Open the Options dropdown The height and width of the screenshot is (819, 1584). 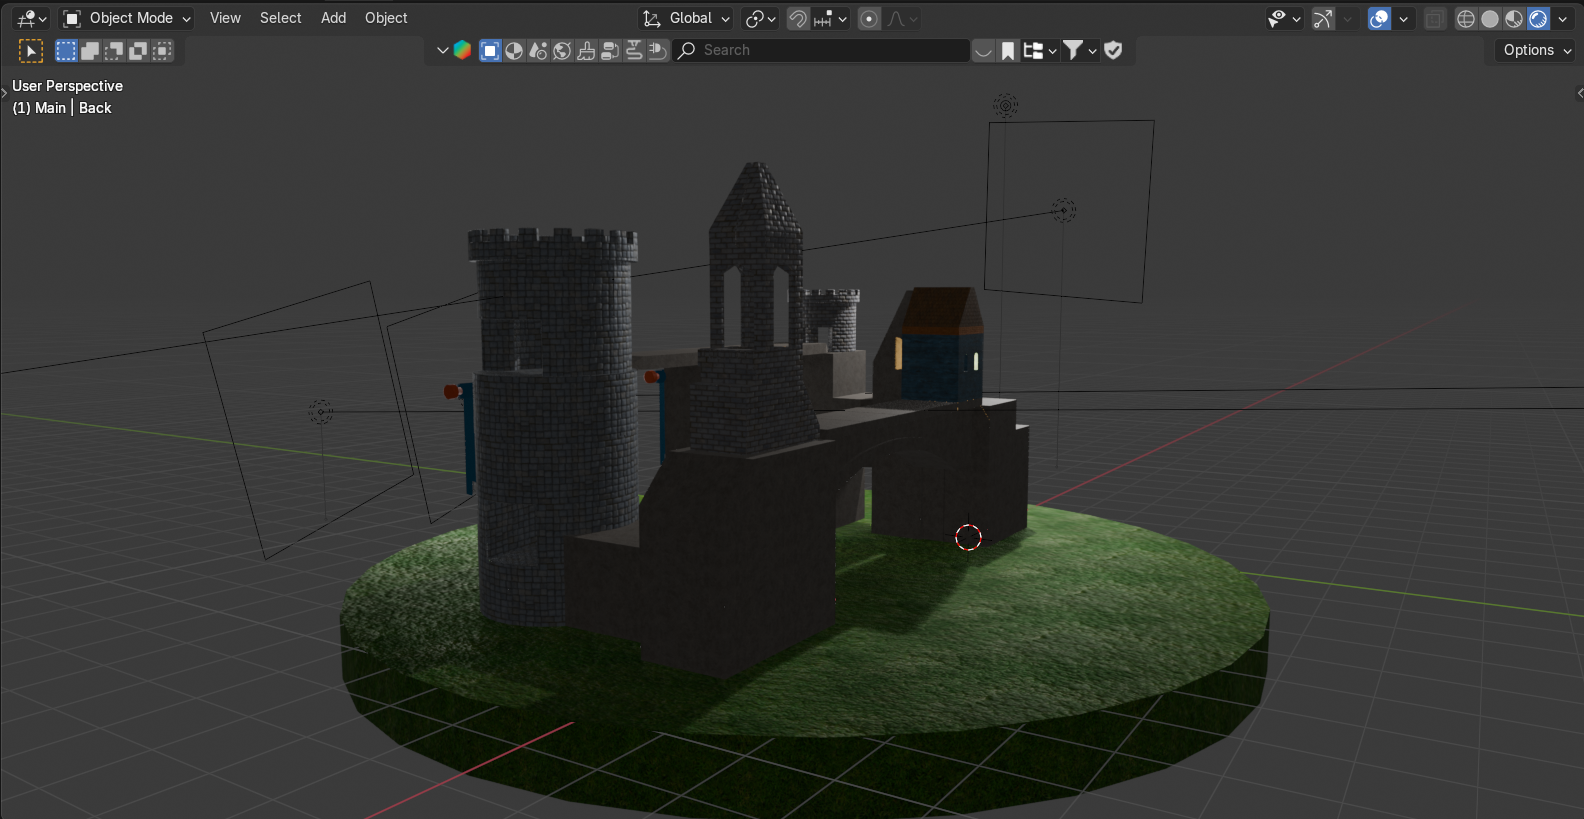1537,50
